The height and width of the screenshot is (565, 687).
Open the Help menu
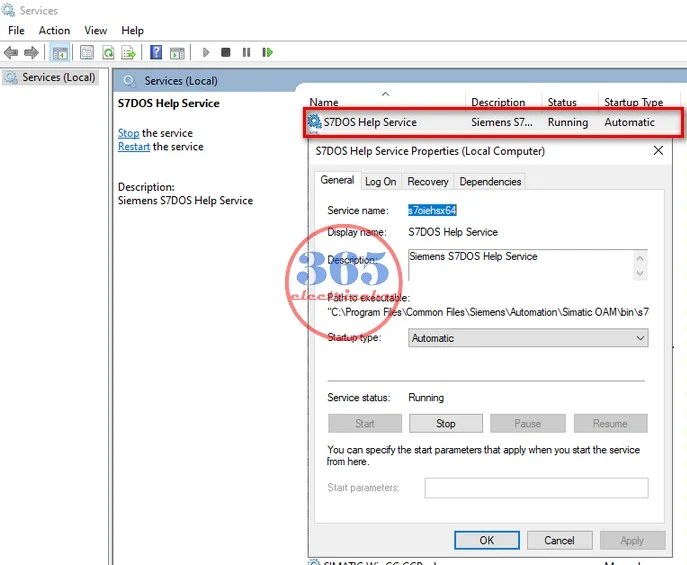pos(132,31)
